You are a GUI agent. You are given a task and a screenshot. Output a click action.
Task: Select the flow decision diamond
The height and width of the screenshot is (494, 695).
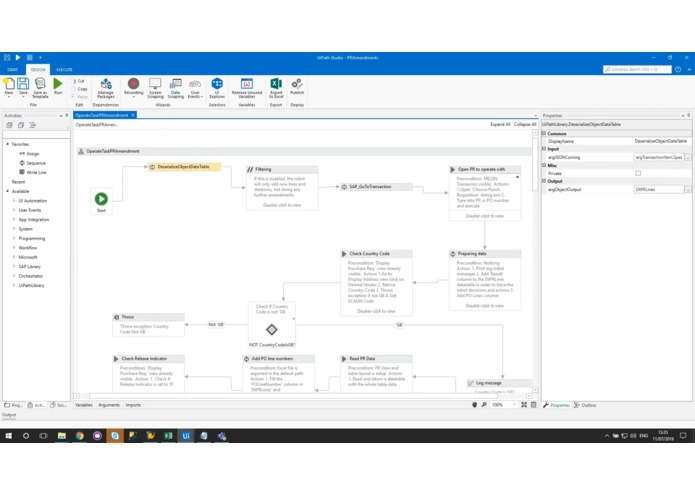(x=272, y=330)
